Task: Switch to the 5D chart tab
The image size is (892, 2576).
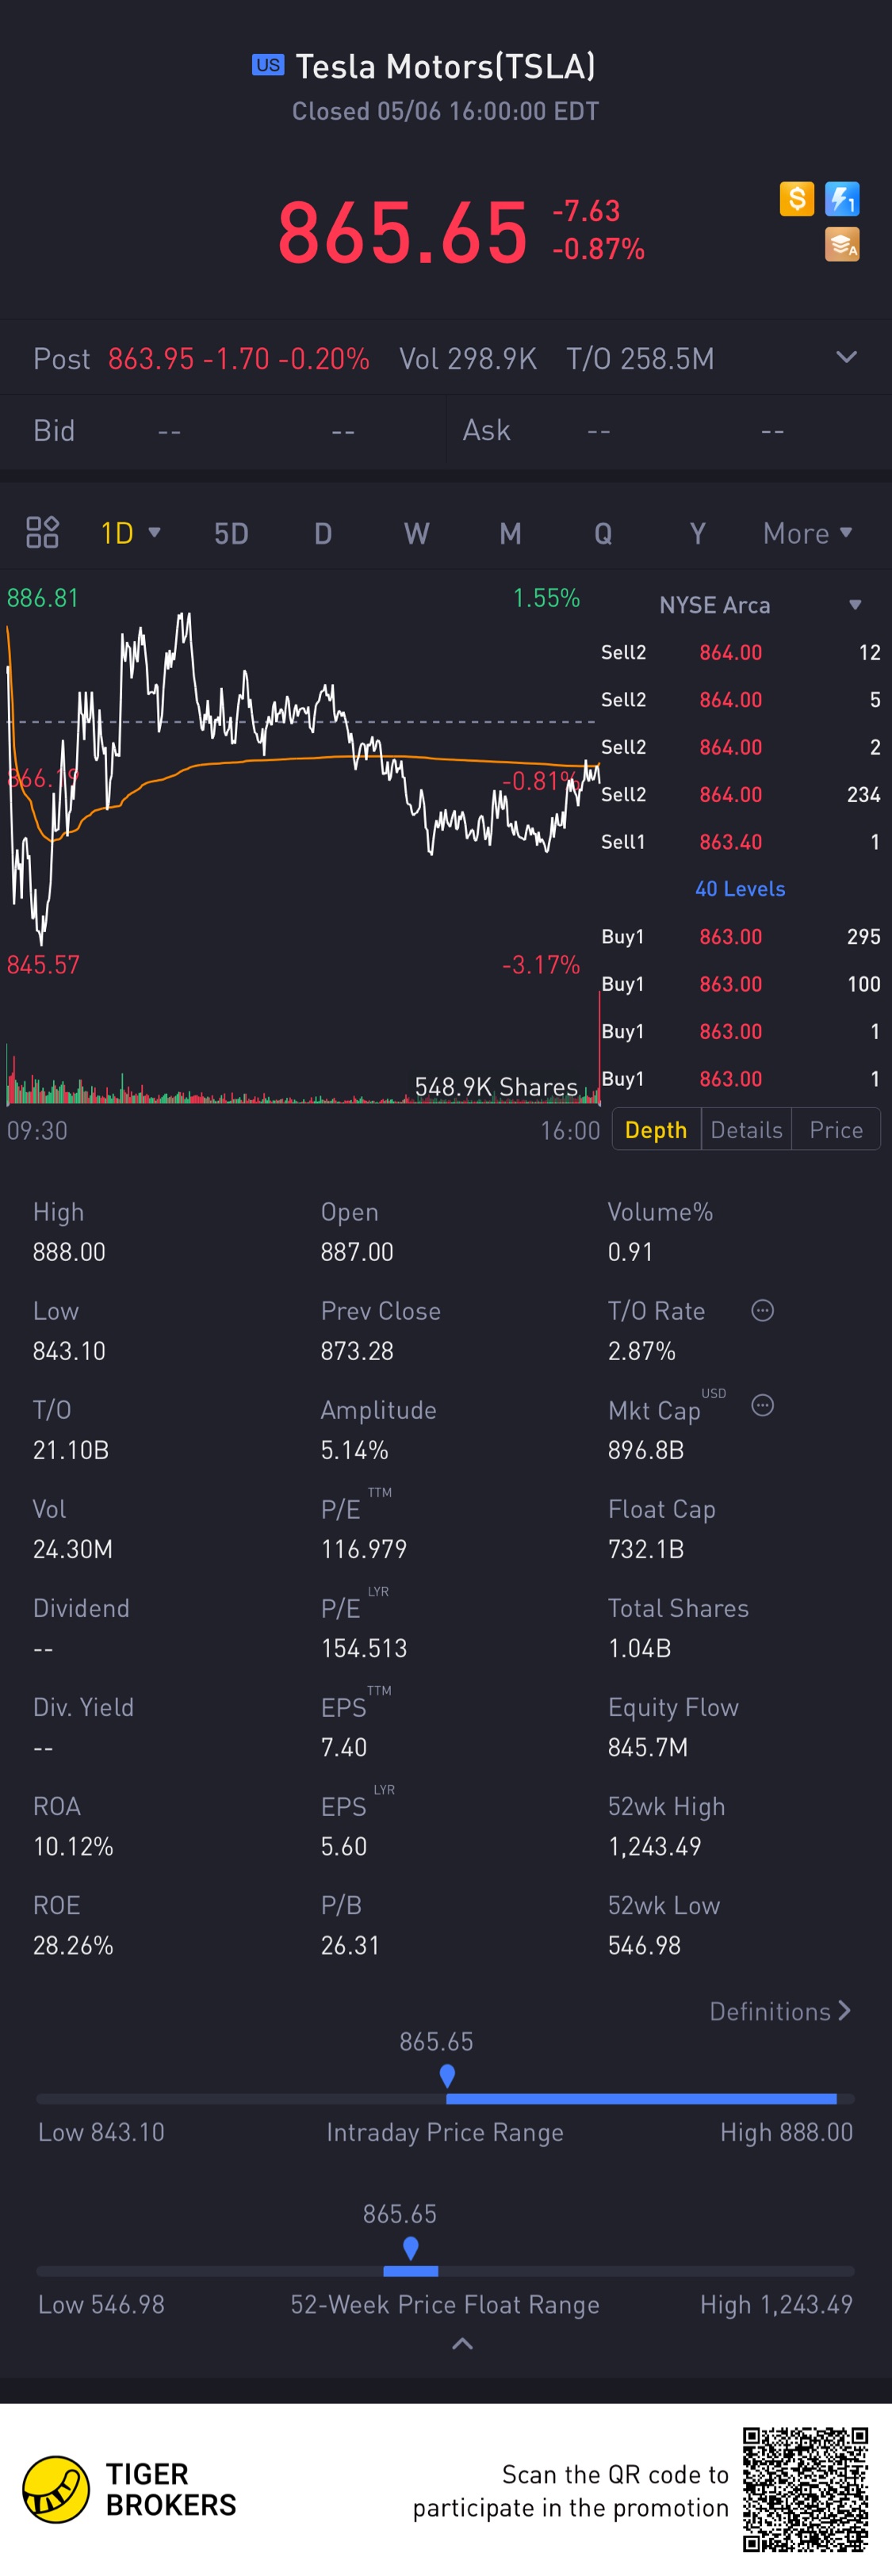Action: [231, 533]
